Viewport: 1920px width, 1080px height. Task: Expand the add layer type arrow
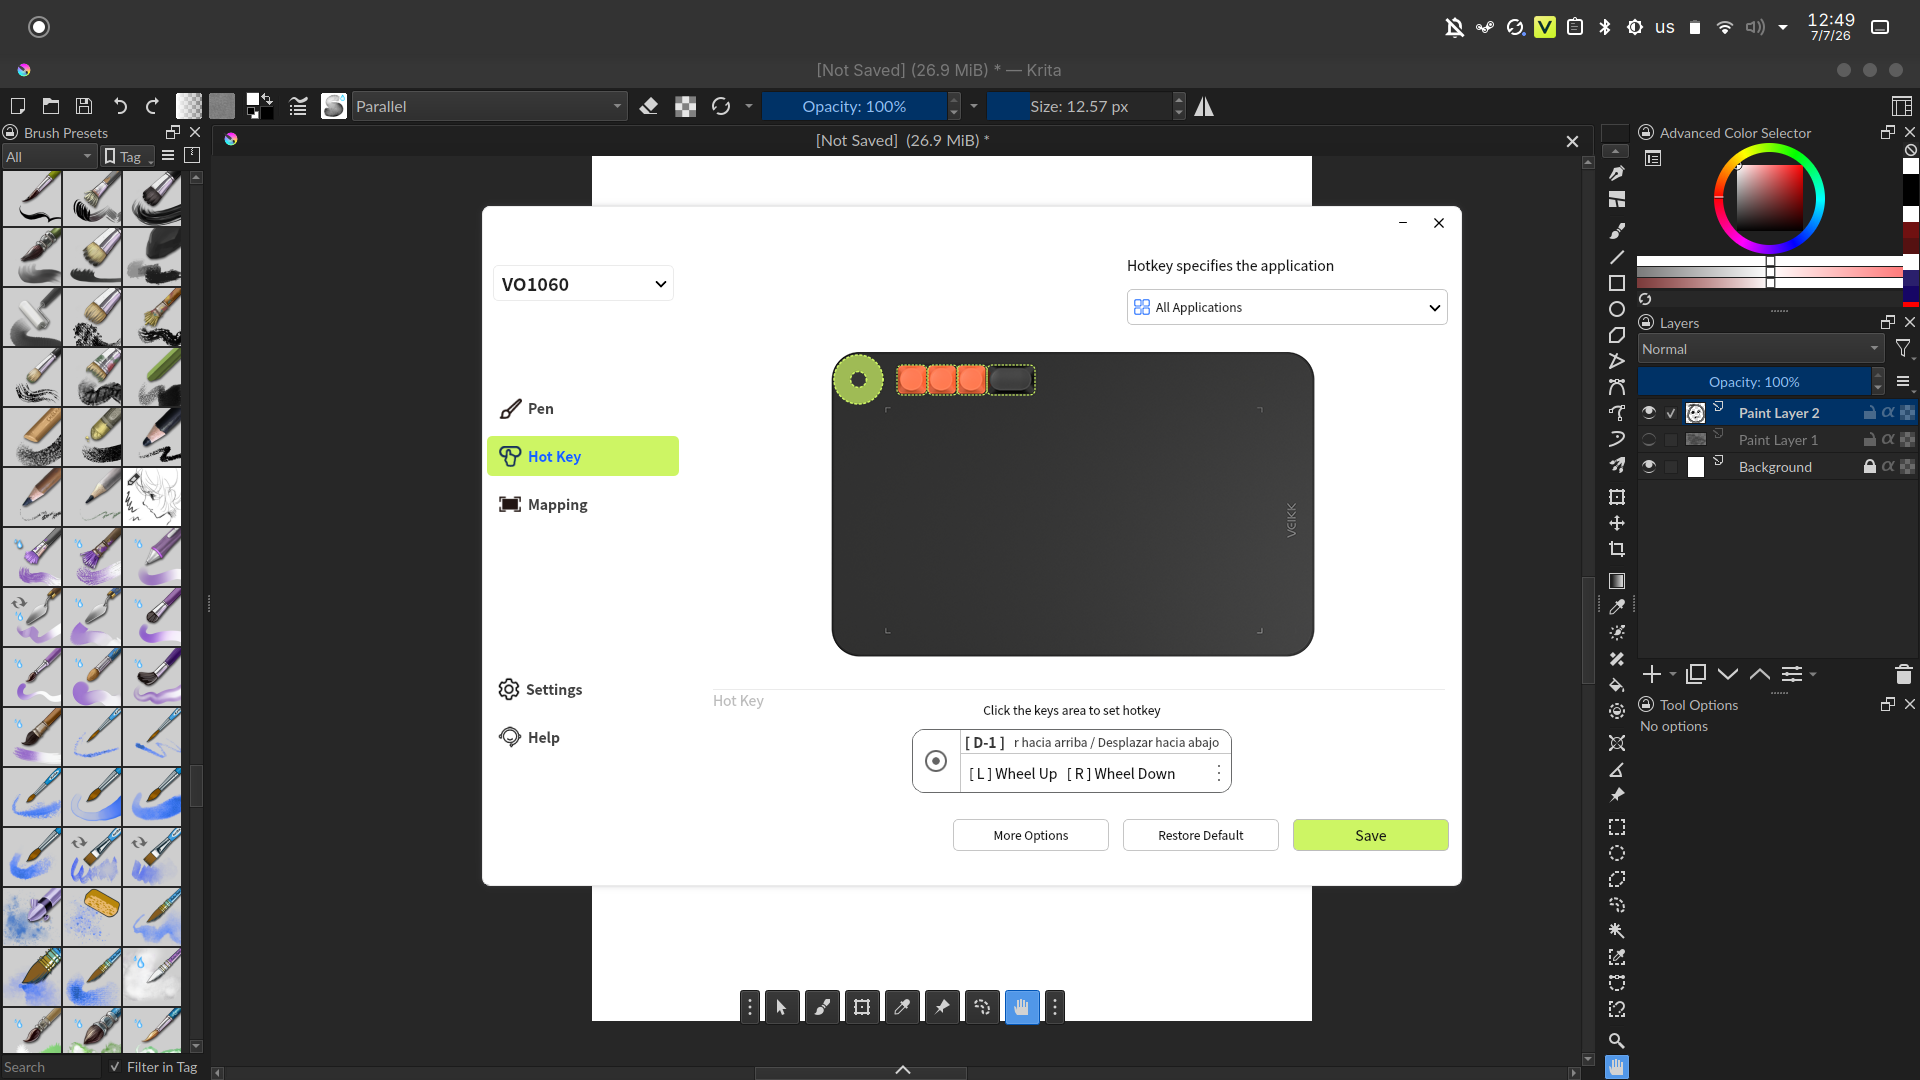(1673, 674)
